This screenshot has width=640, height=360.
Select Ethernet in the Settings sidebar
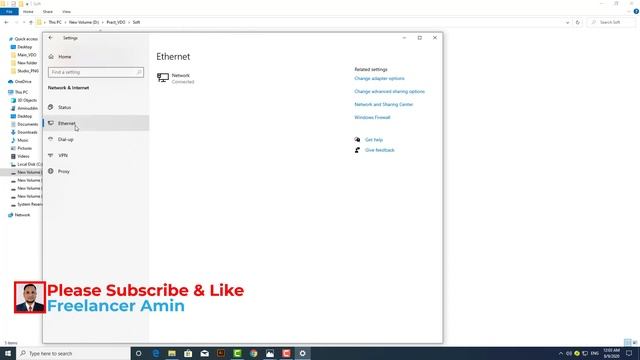point(96,123)
